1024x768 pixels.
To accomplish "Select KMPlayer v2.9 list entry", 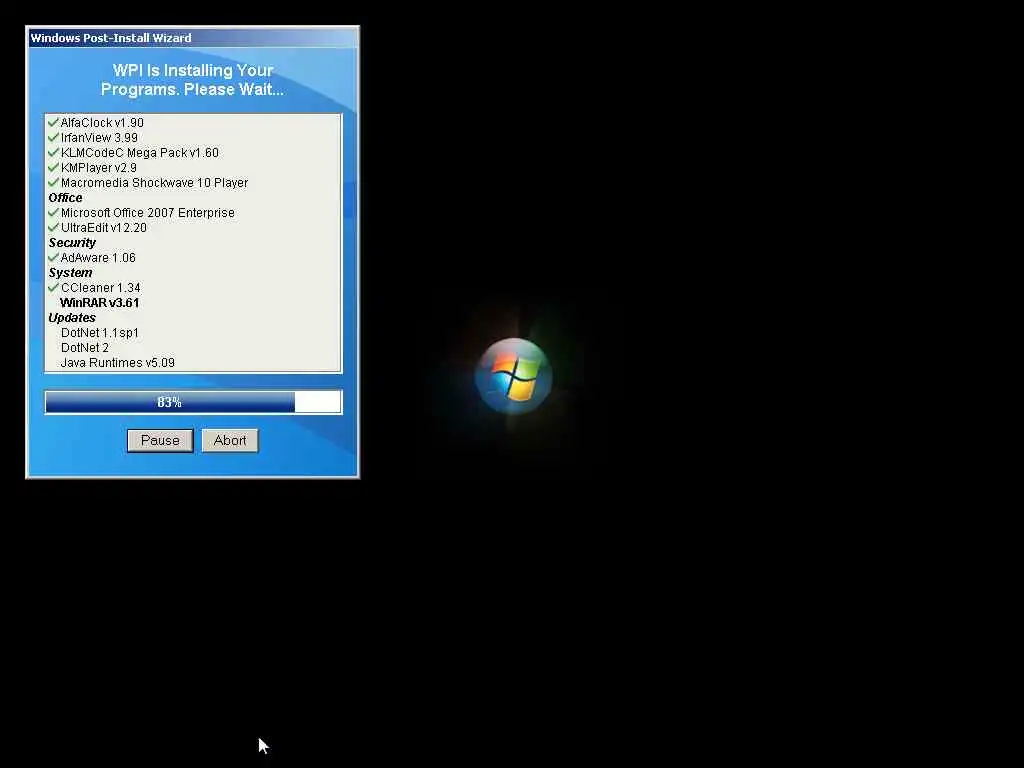I will point(99,168).
